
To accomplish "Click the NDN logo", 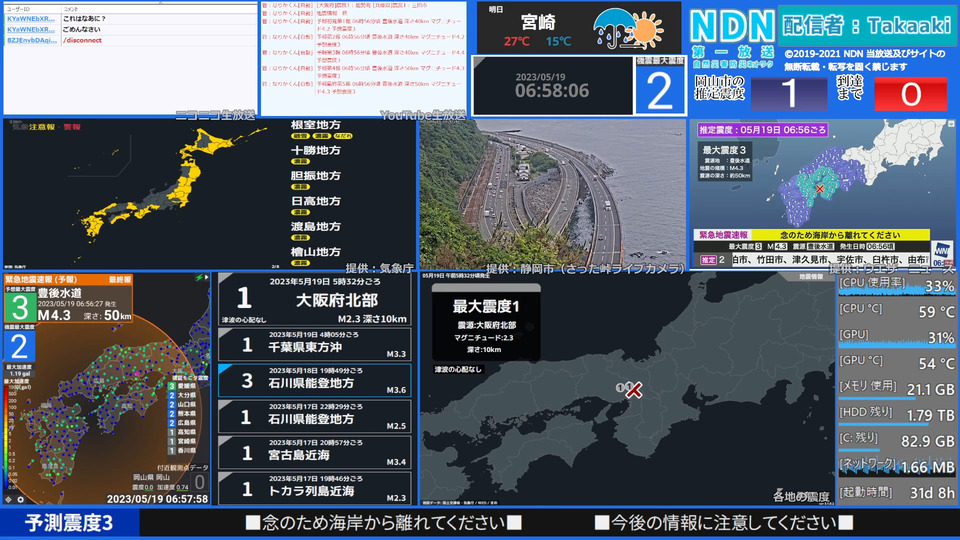I will pos(732,26).
